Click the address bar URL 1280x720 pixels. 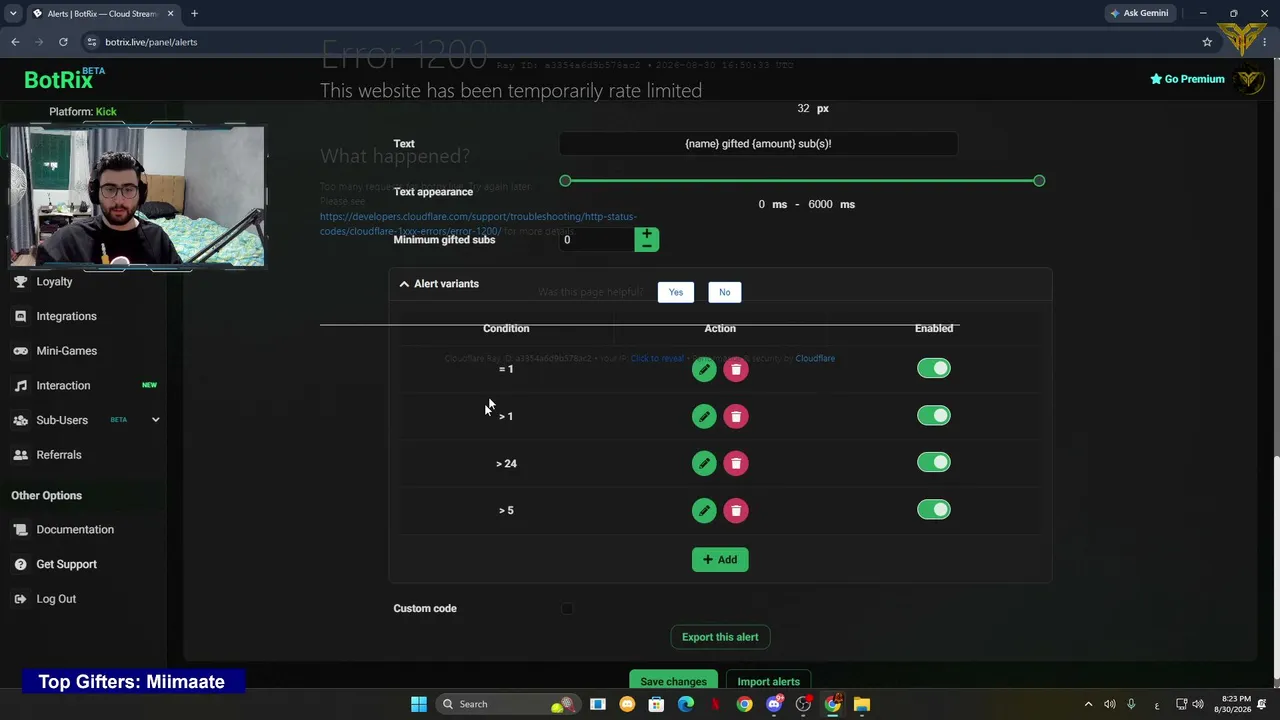tap(151, 42)
